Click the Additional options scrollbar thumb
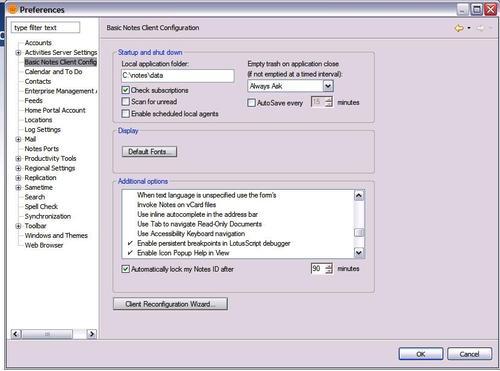The image size is (500, 371). click(x=359, y=233)
